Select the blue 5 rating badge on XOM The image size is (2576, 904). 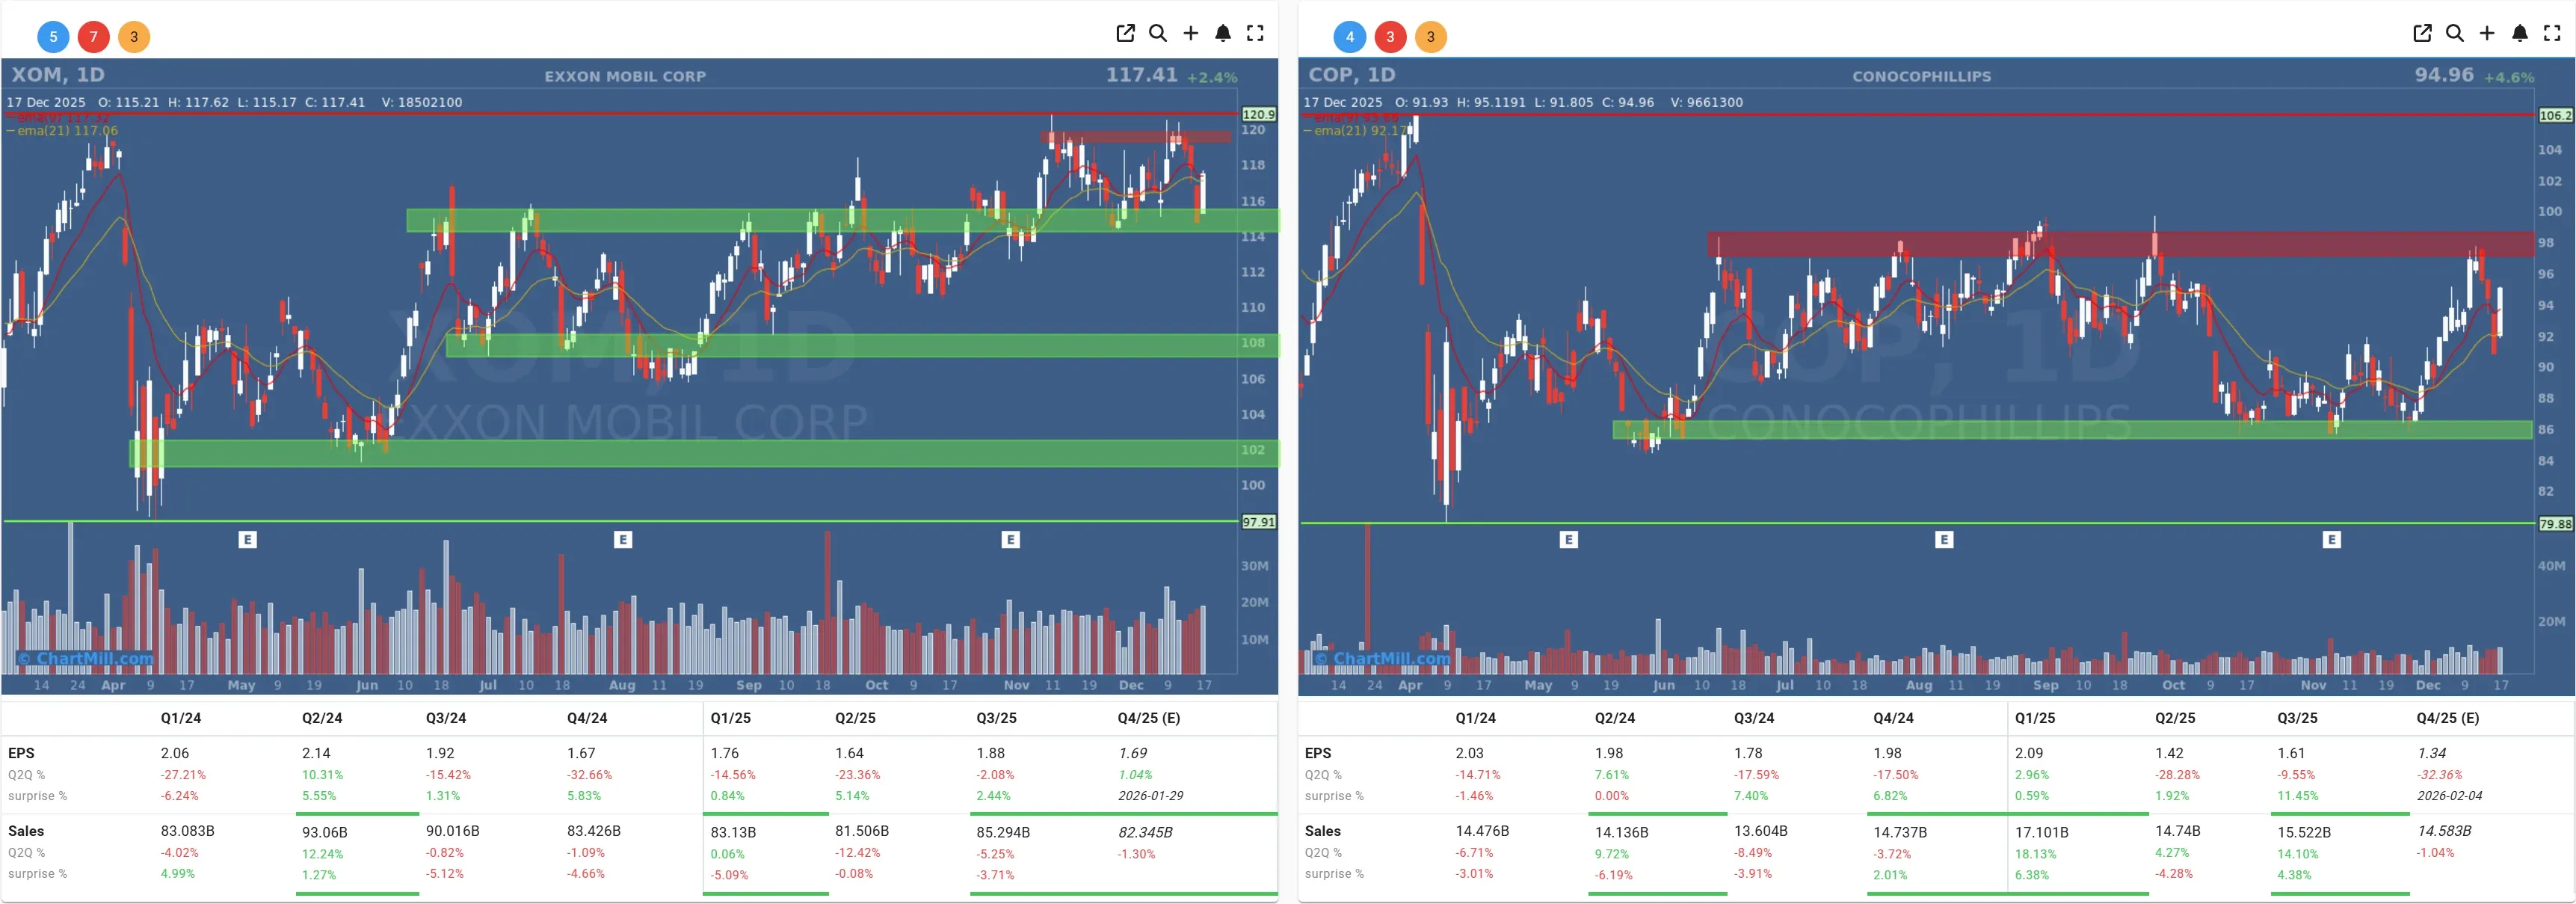tap(52, 37)
